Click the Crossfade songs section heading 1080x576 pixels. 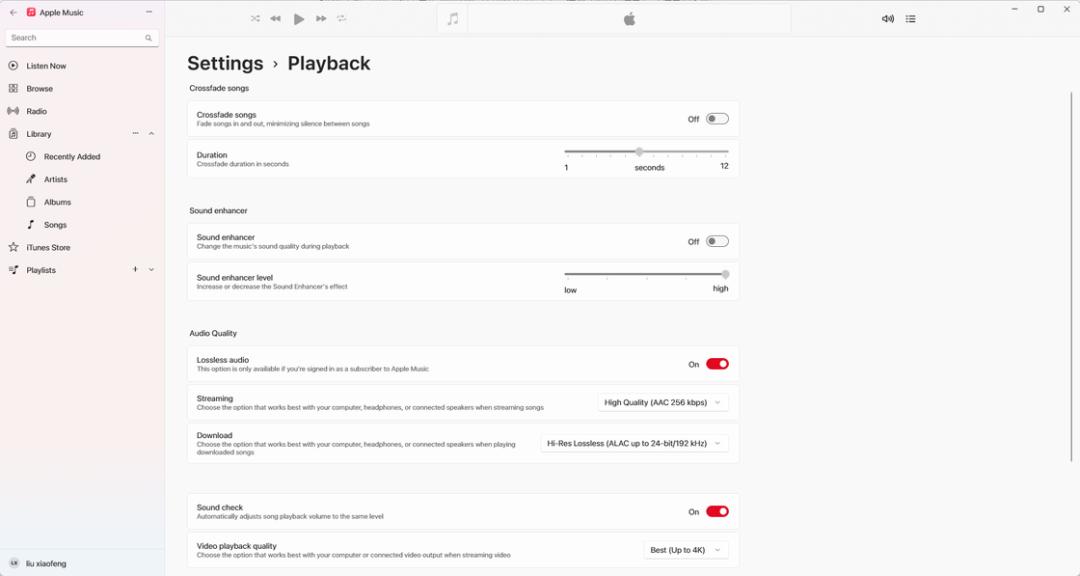click(x=219, y=88)
